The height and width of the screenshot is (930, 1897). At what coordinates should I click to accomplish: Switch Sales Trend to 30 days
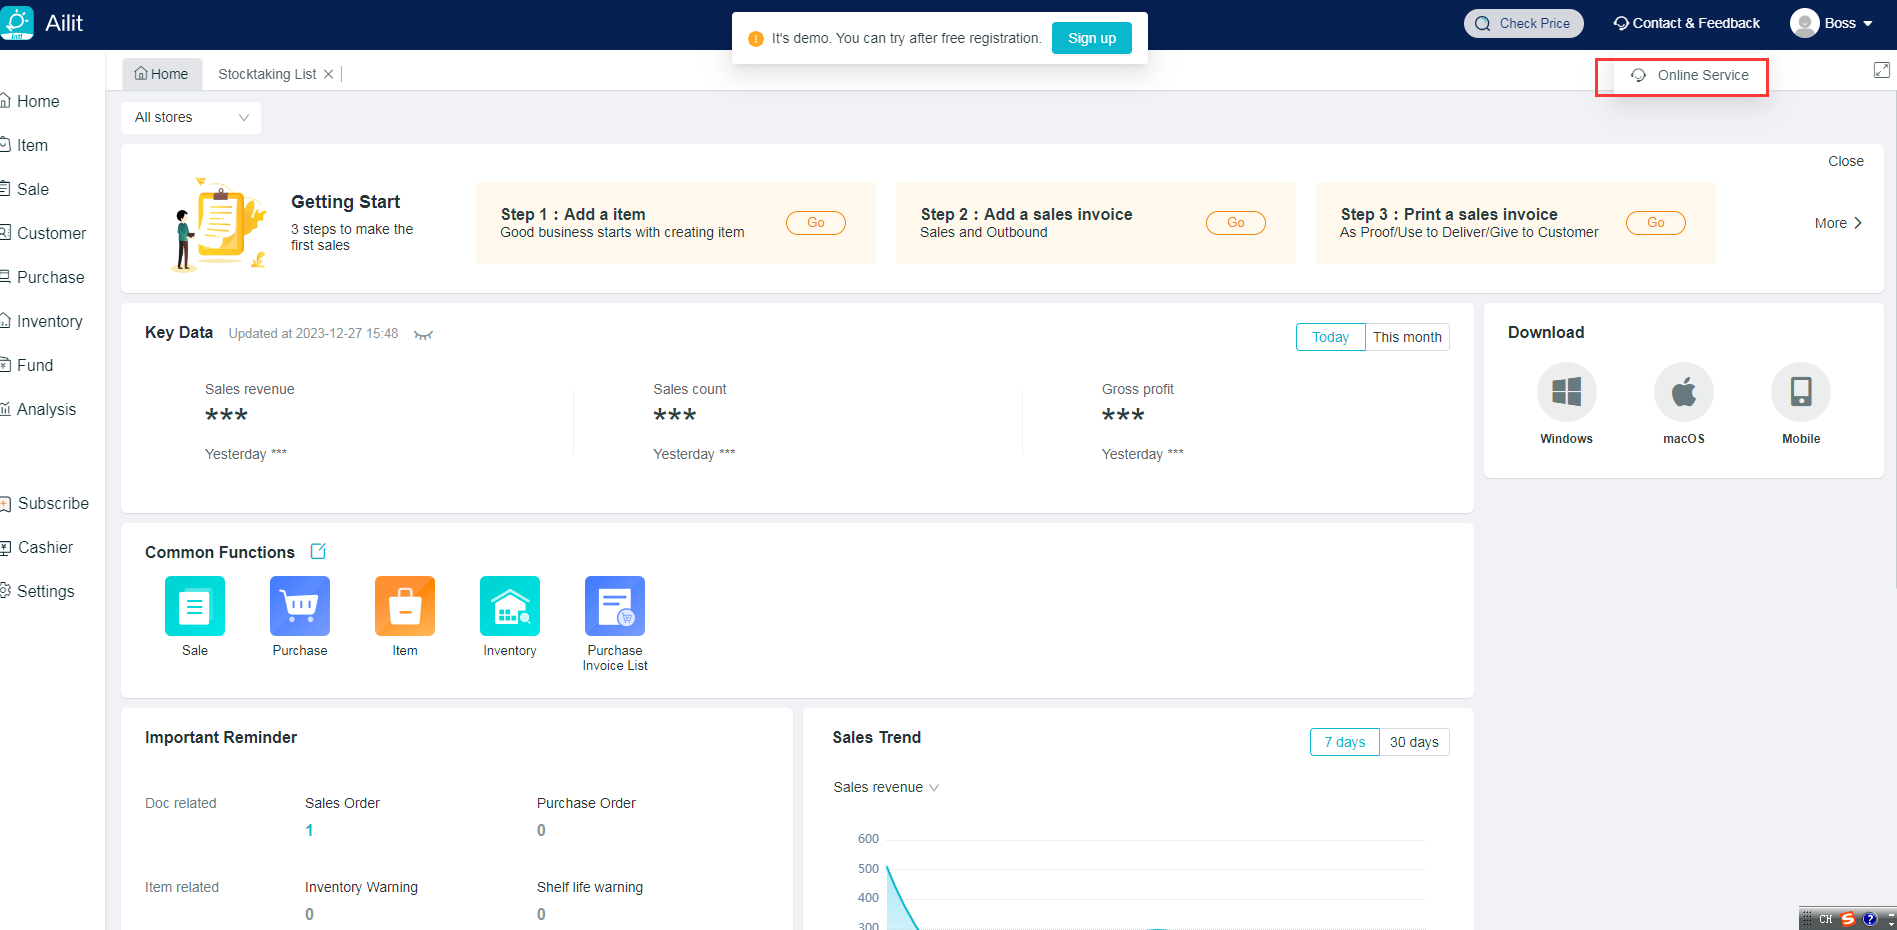point(1414,742)
